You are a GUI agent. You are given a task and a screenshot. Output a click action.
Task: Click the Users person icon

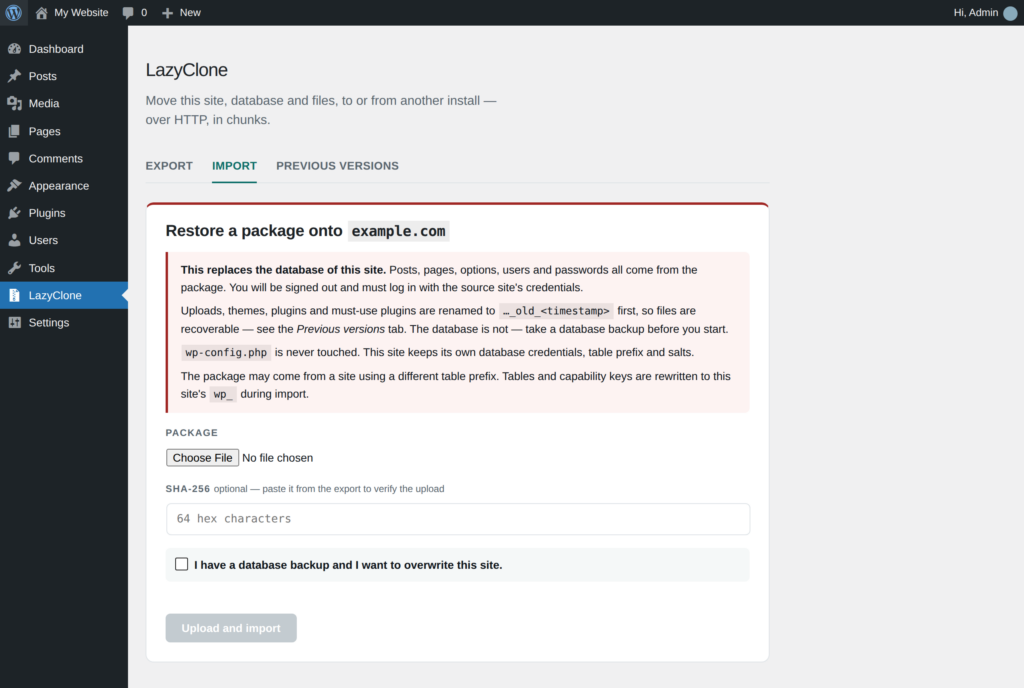[x=14, y=240]
